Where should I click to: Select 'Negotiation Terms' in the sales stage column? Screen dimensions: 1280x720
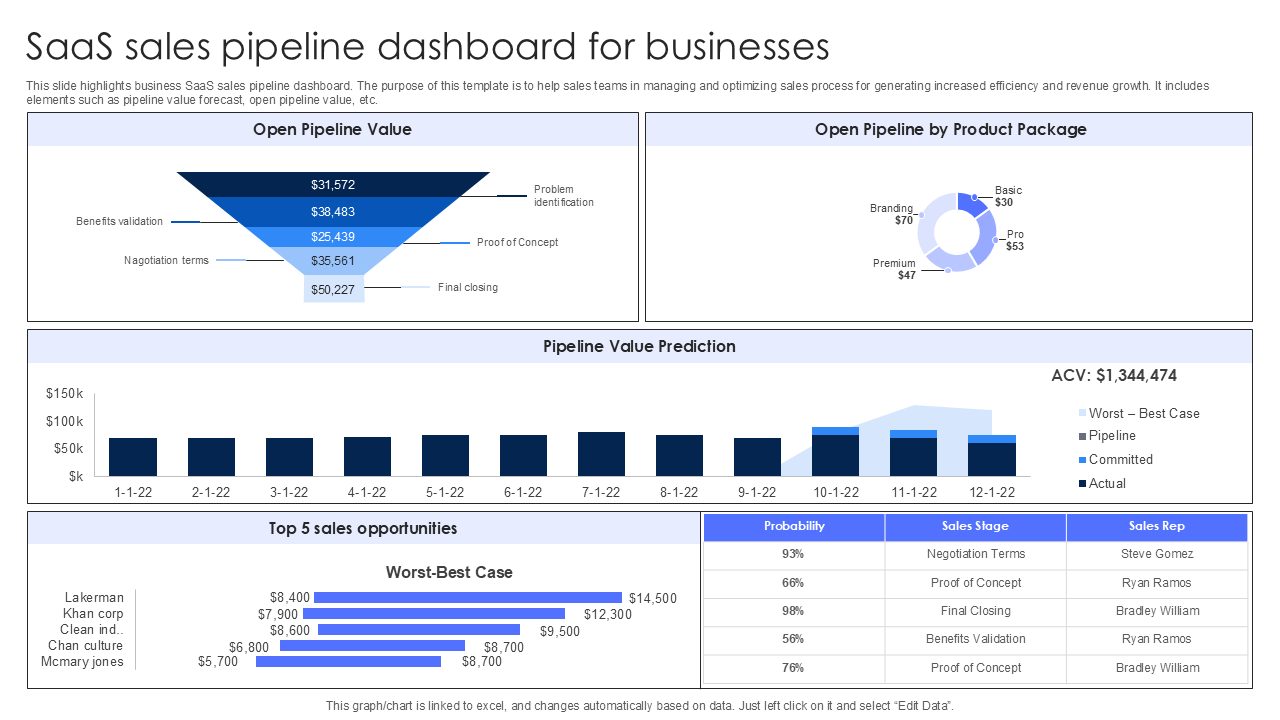pos(976,554)
